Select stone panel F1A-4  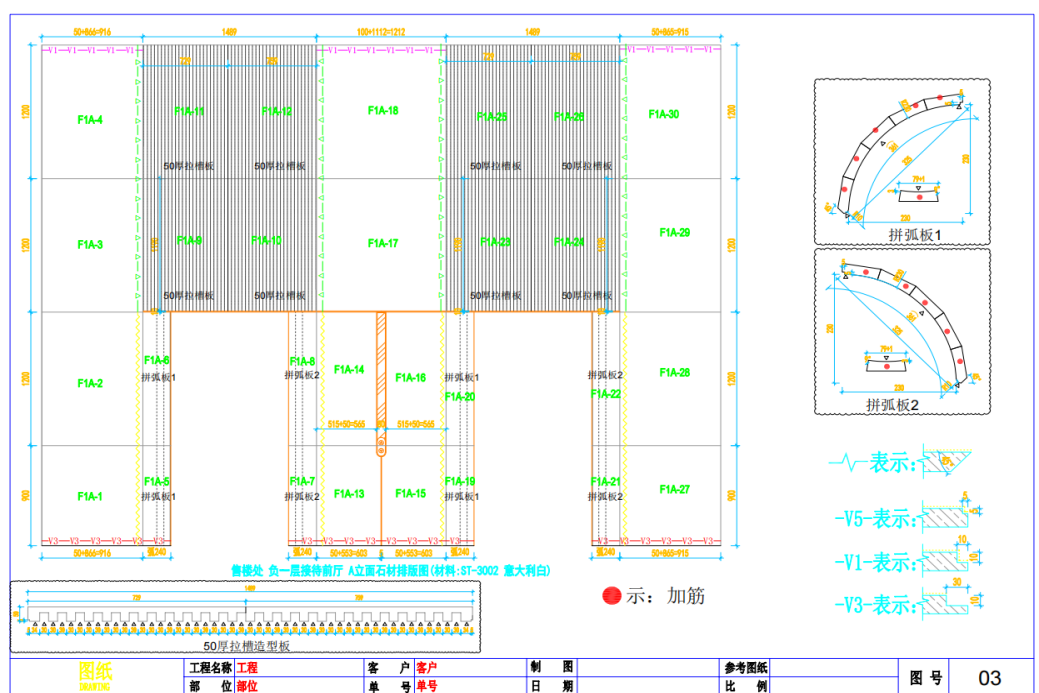[x=90, y=120]
